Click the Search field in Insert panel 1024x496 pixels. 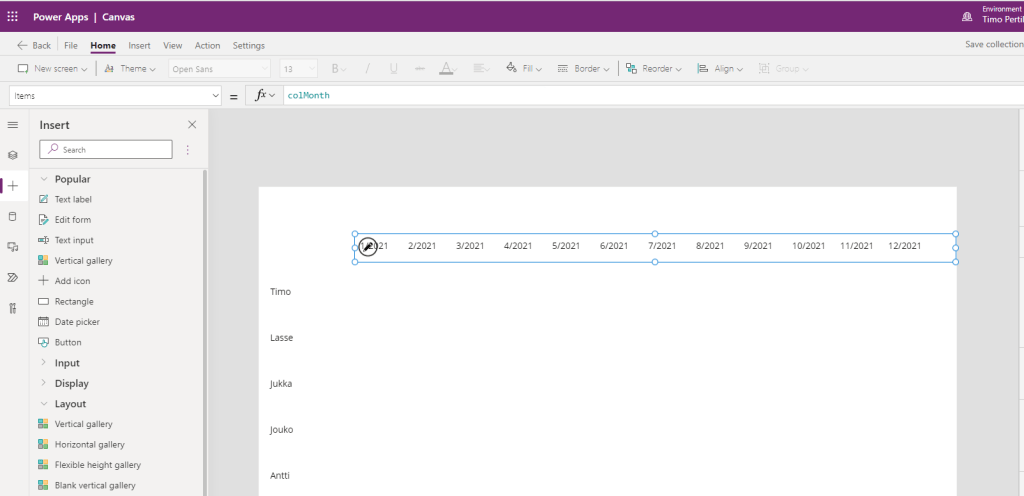point(106,150)
